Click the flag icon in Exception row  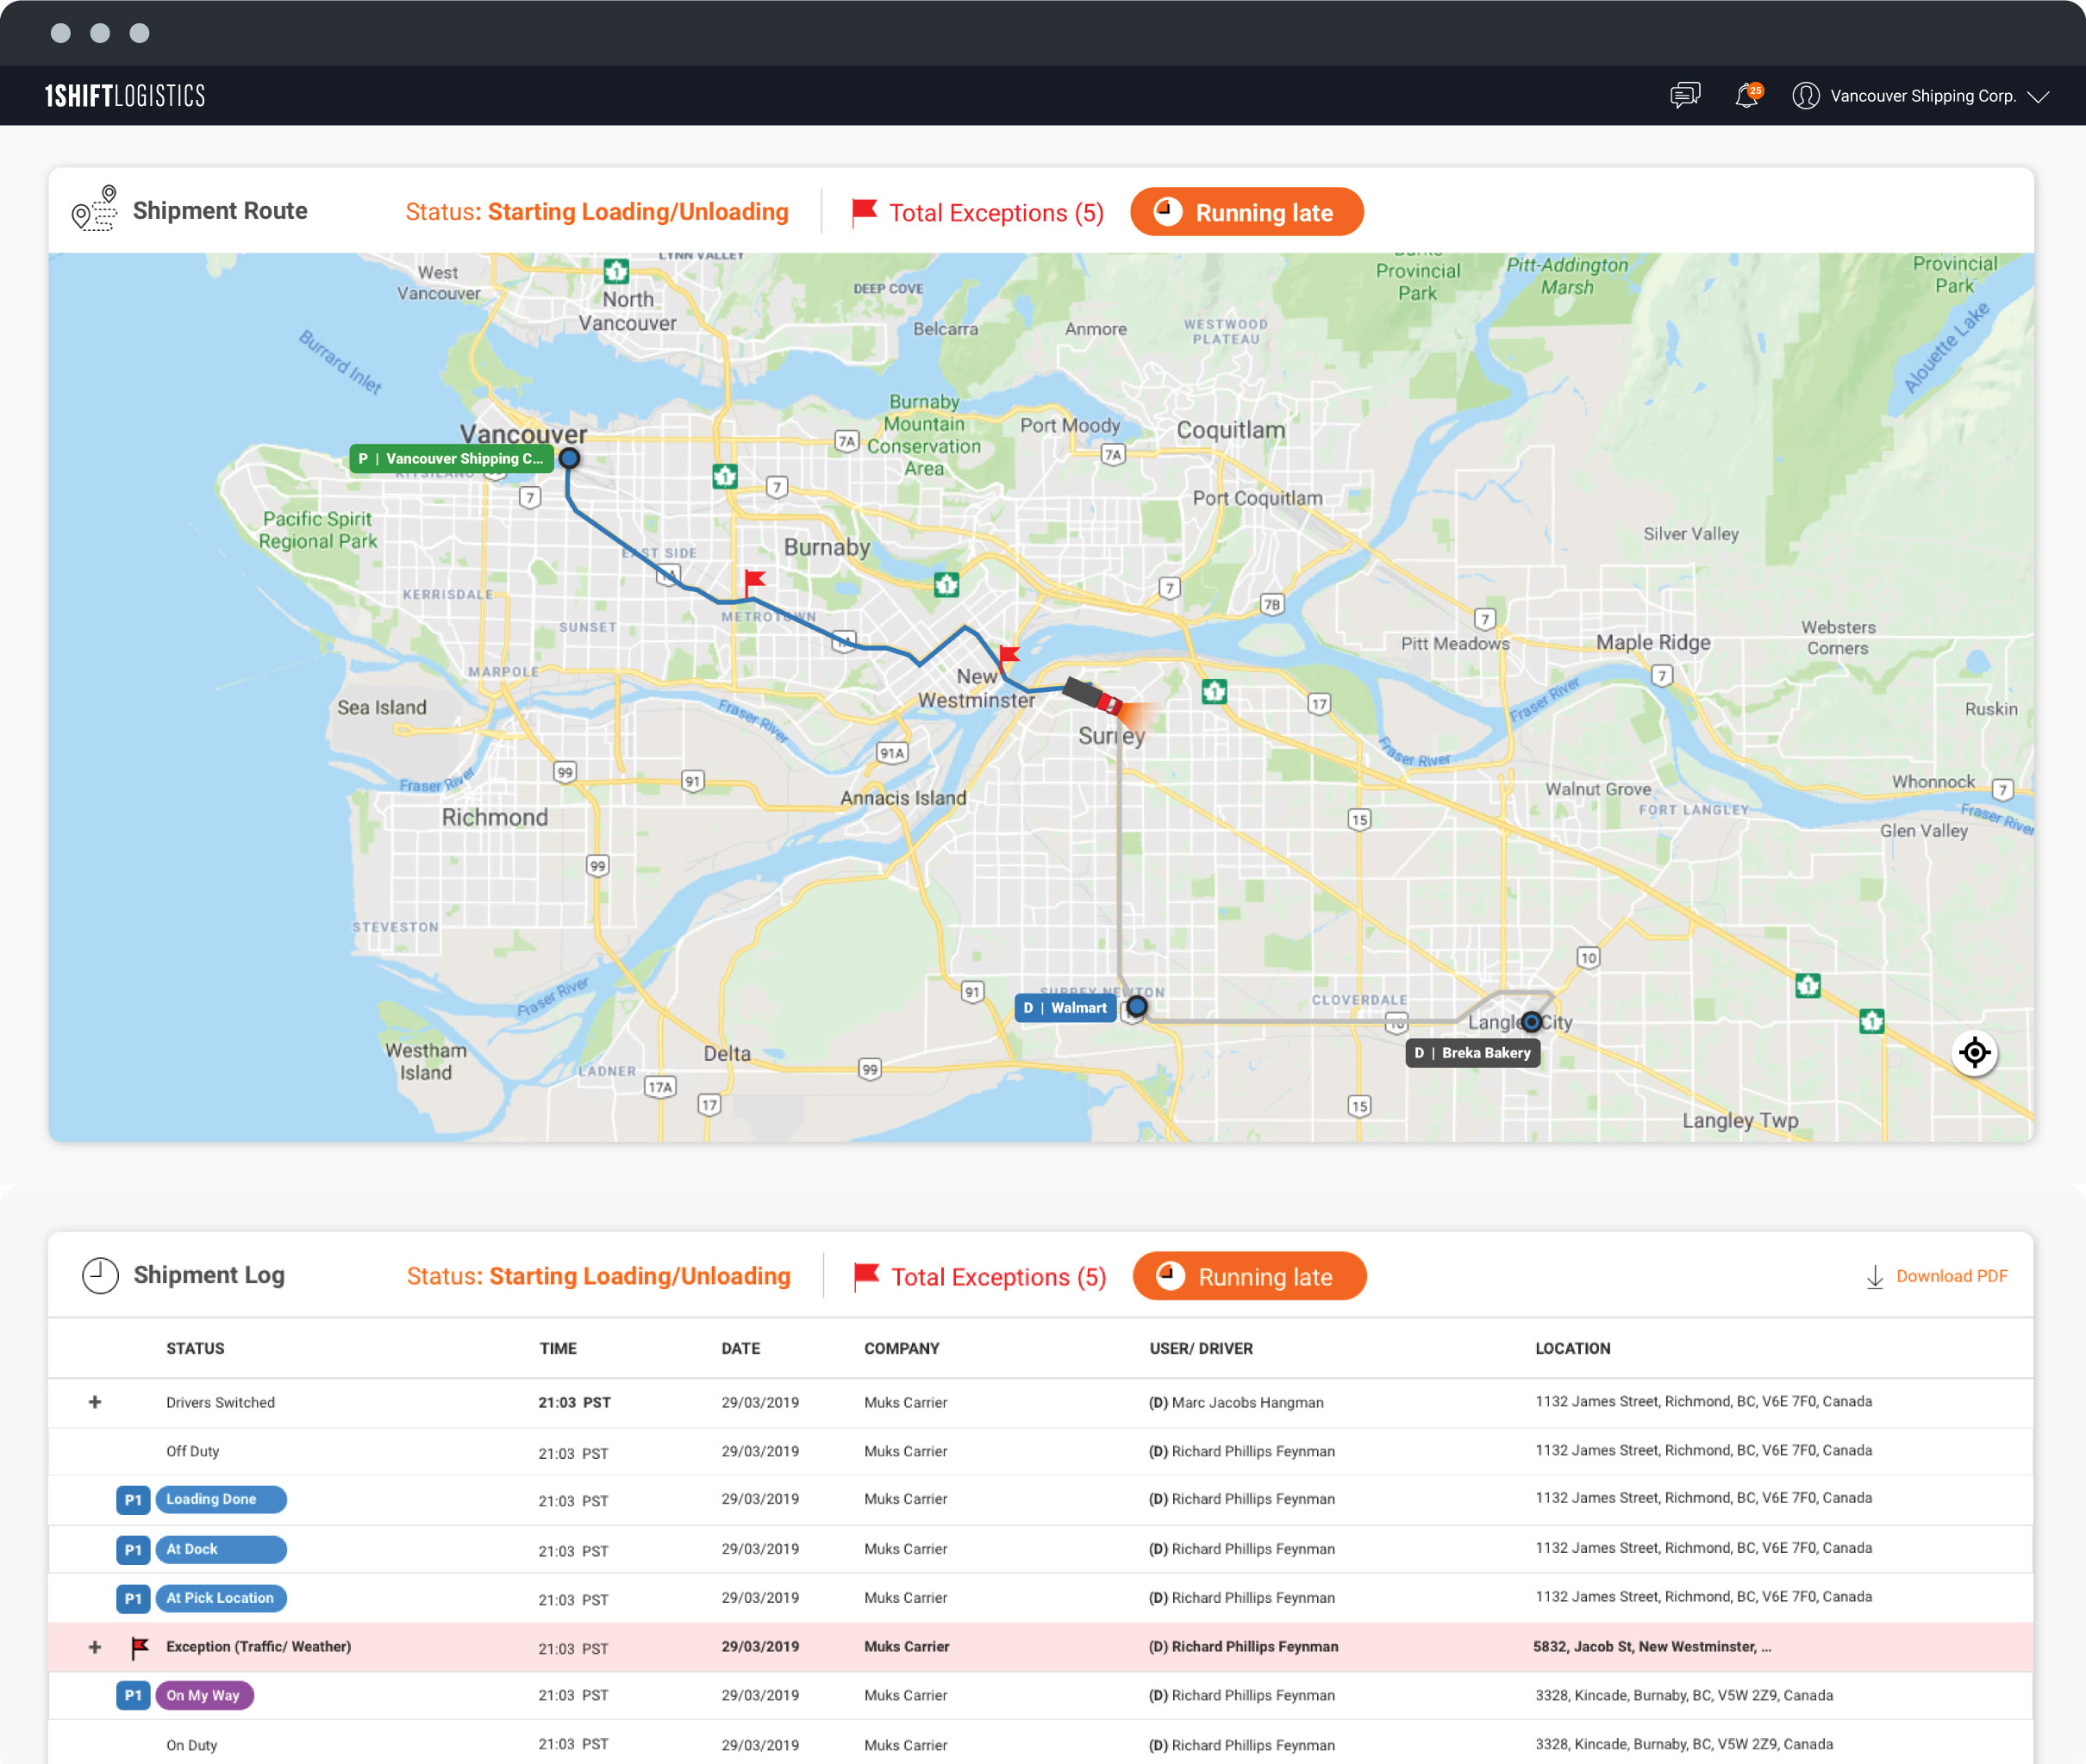click(140, 1647)
